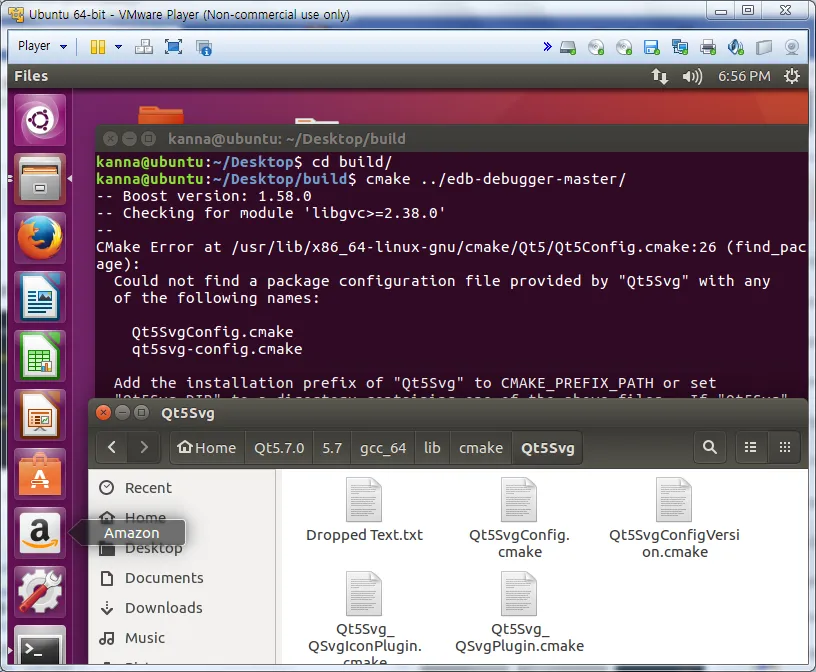Switch Files to list view
Screen dimensions: 816x672
[x=750, y=447]
